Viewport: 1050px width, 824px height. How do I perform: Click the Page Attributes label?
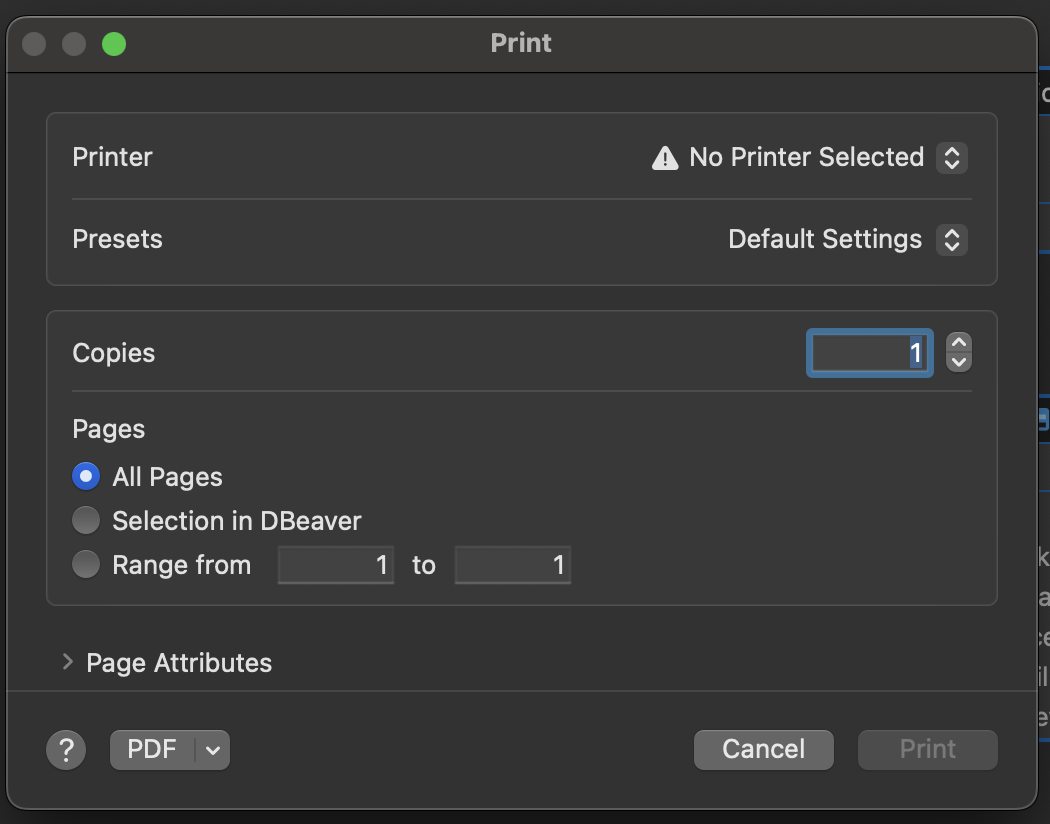coord(179,663)
